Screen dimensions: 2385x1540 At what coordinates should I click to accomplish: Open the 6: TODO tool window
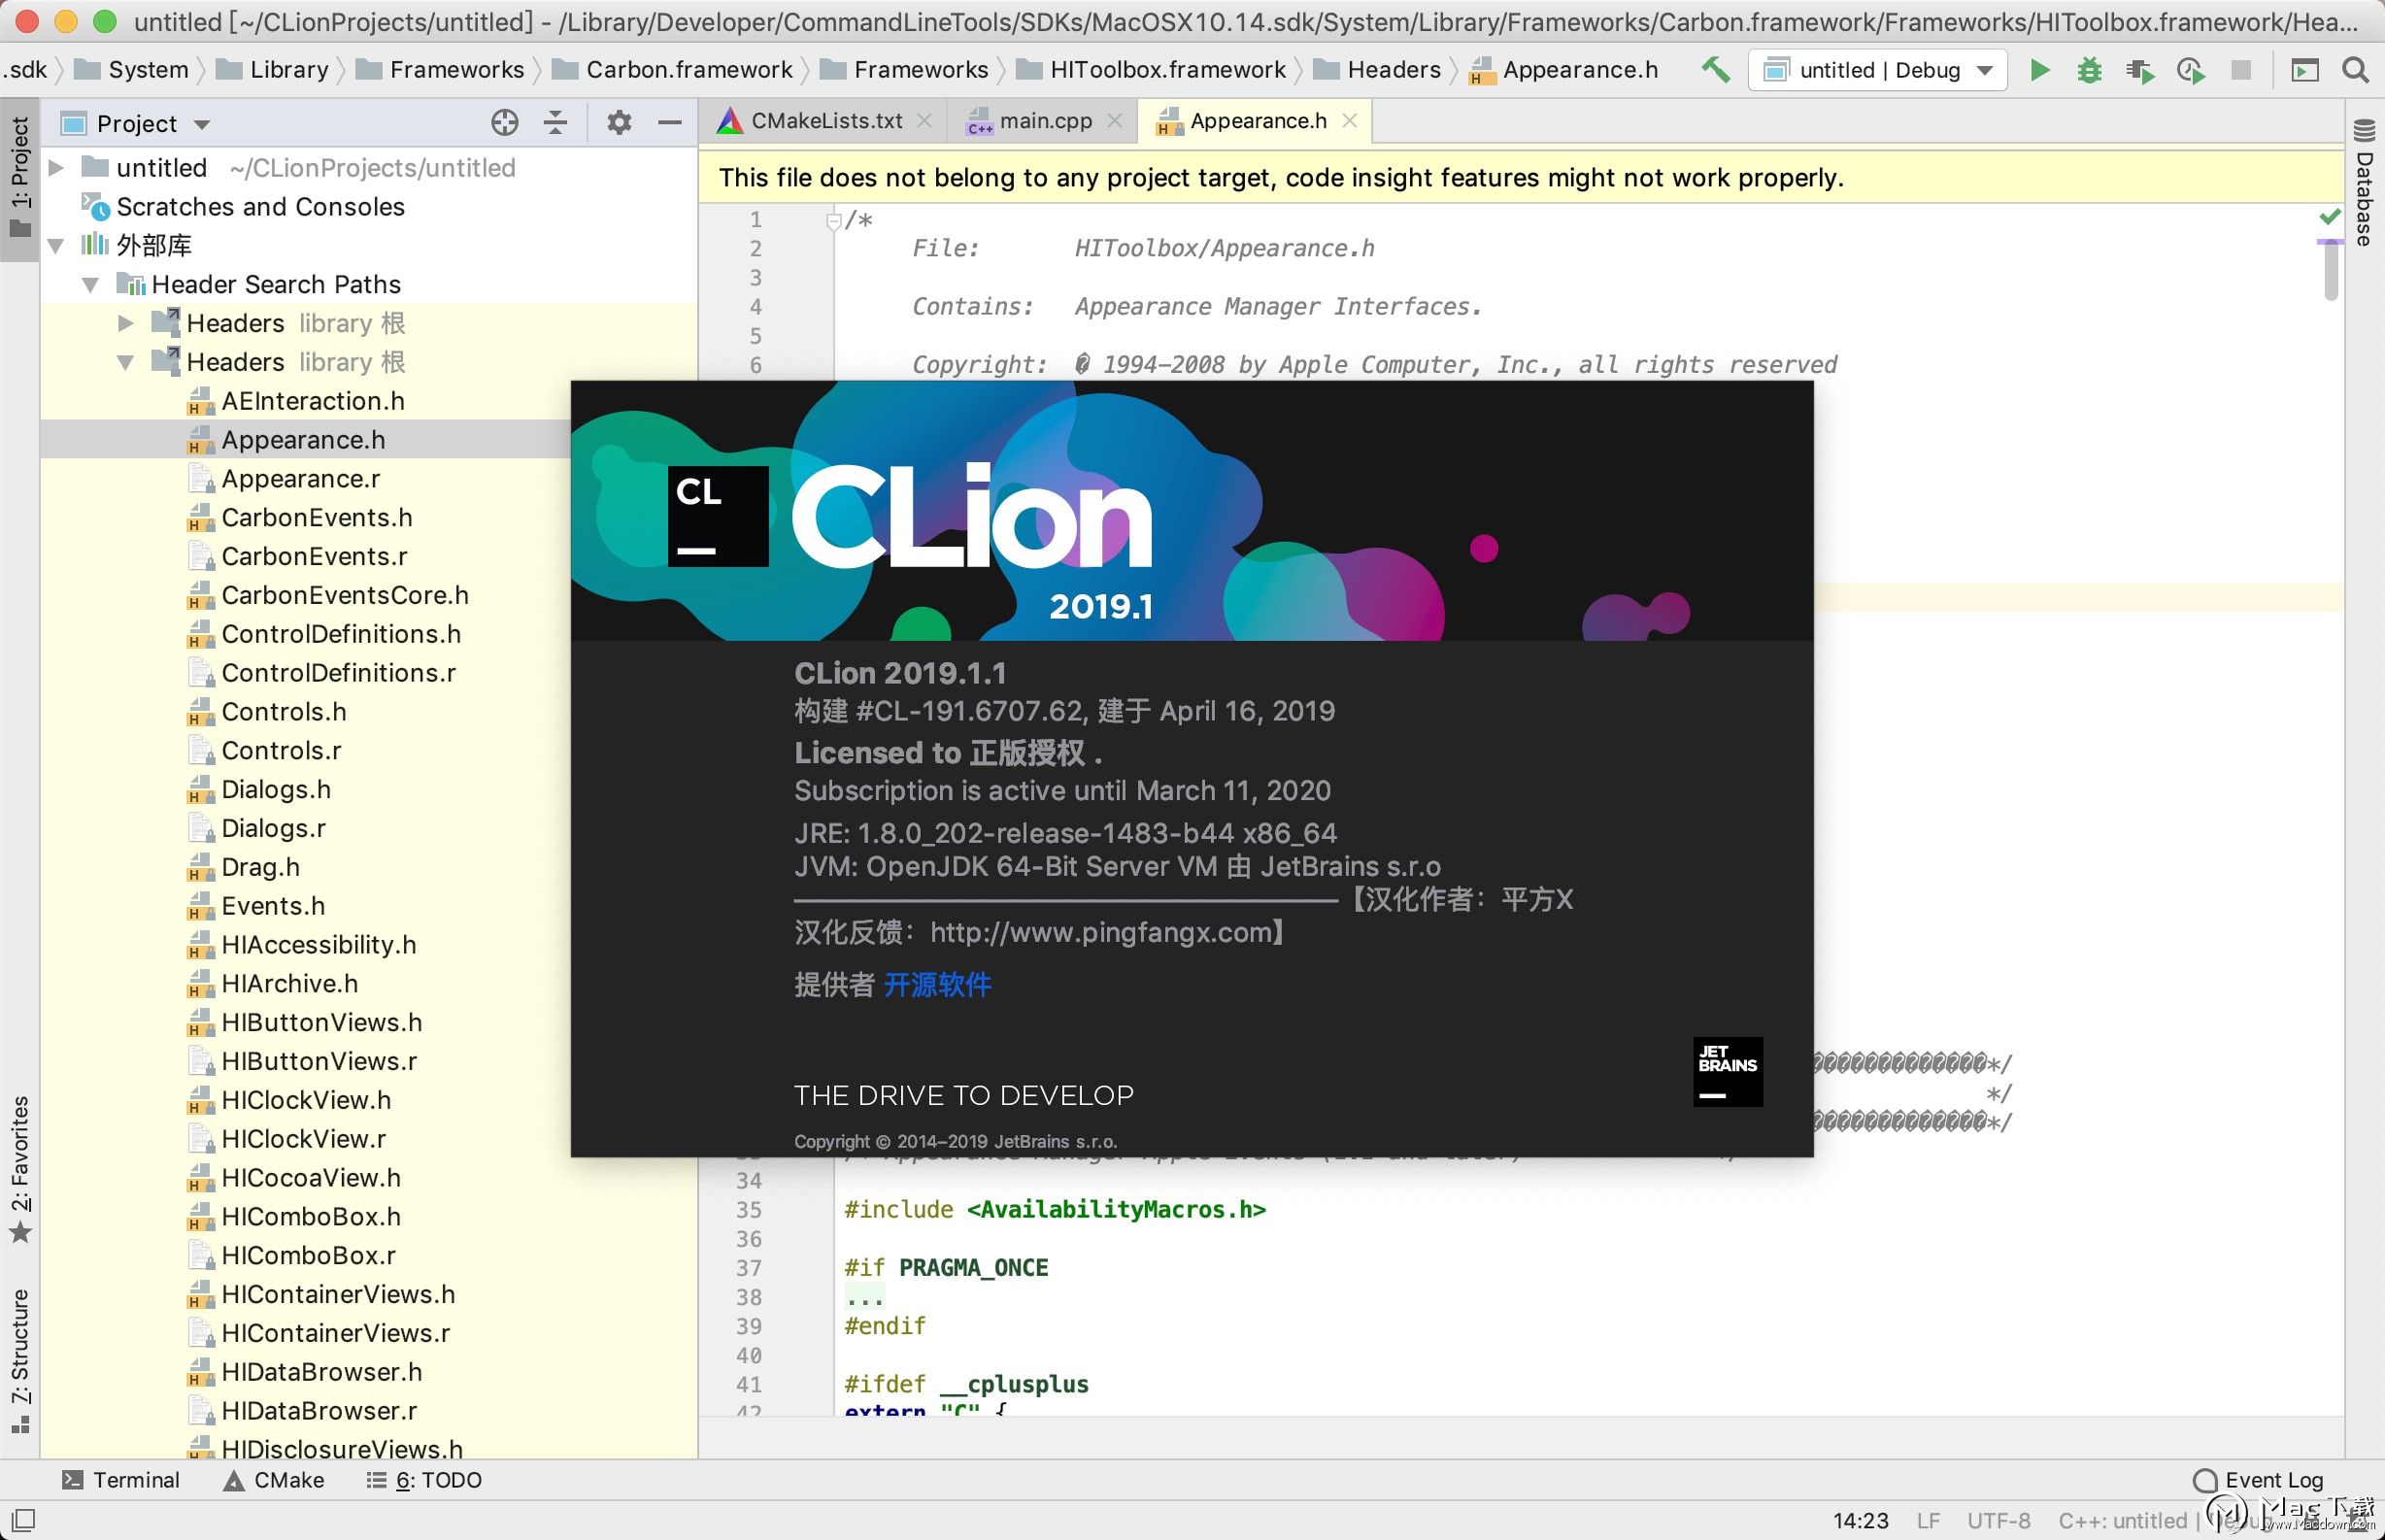[x=424, y=1480]
